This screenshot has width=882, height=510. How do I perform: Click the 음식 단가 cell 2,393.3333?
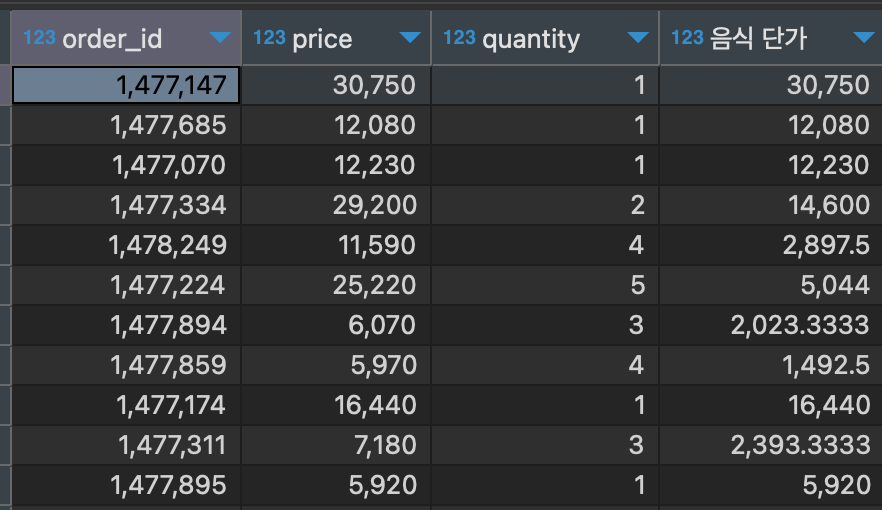[771, 444]
